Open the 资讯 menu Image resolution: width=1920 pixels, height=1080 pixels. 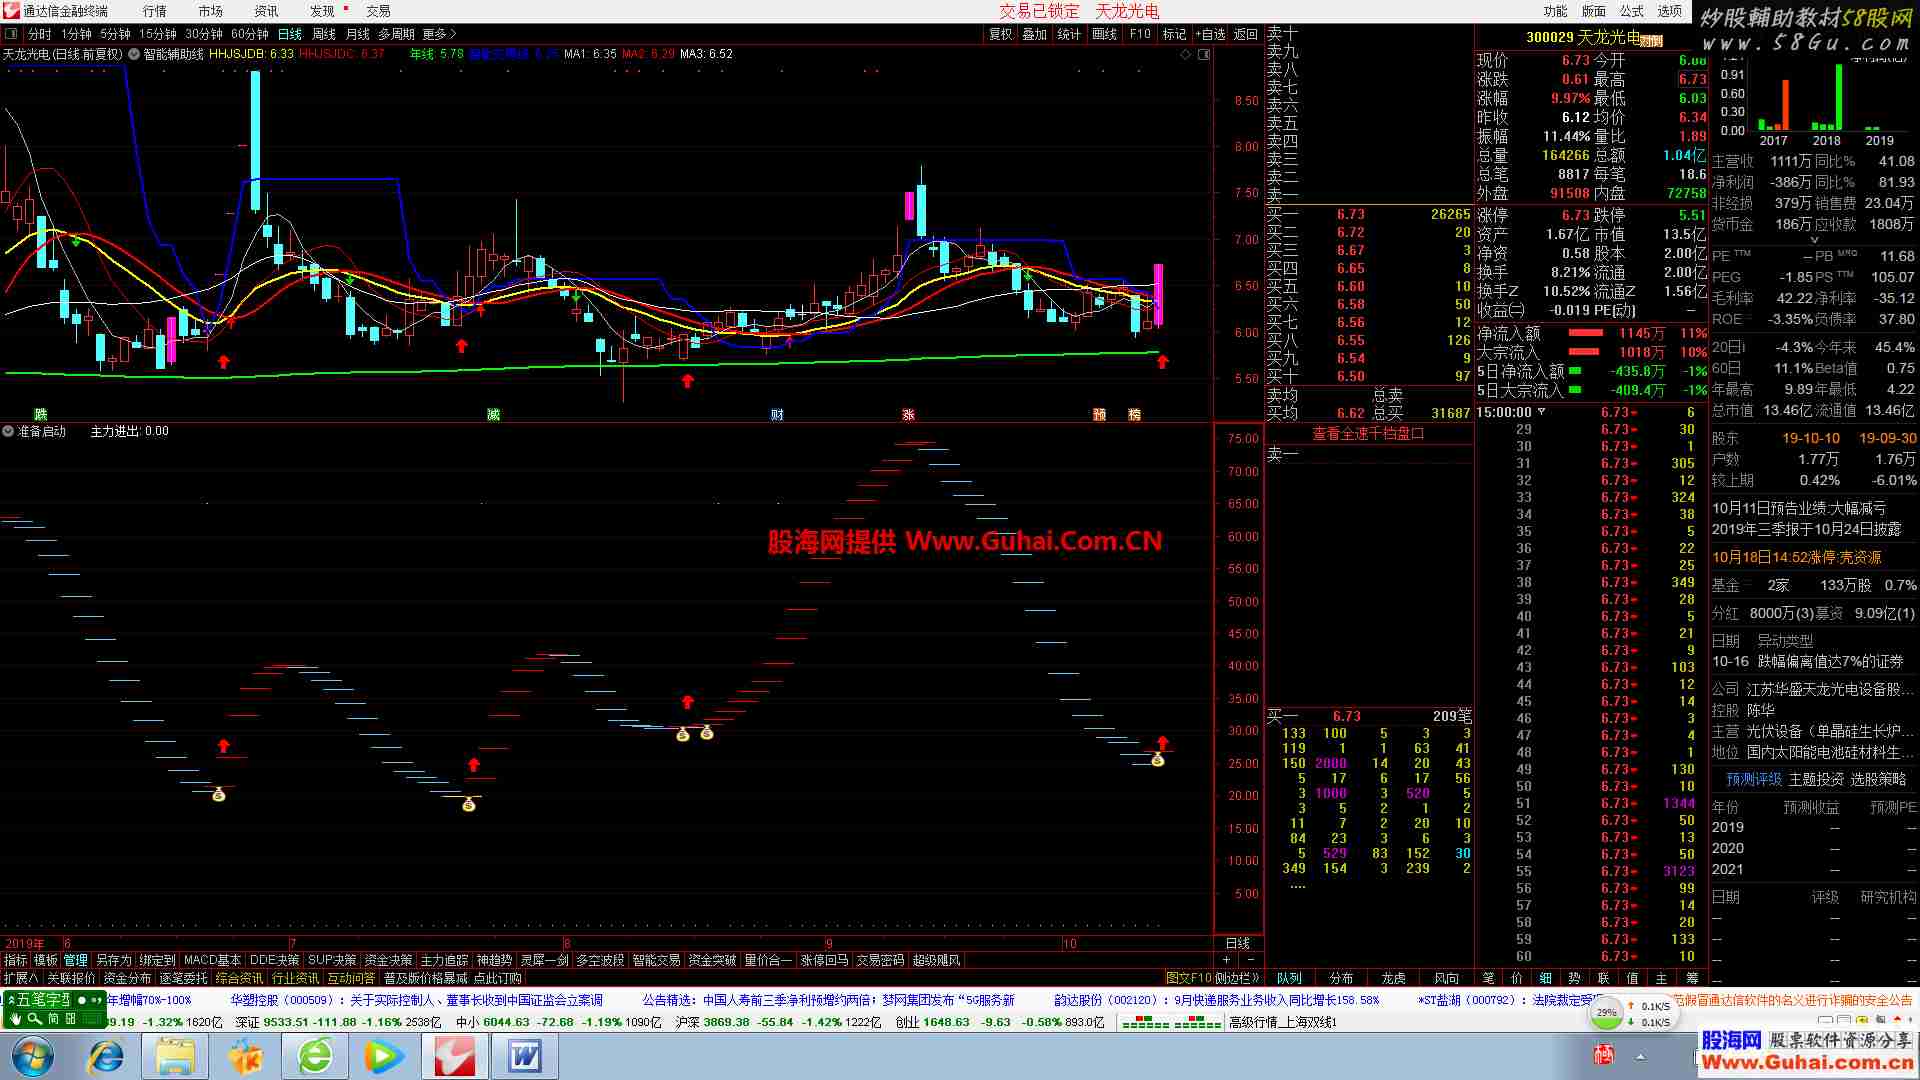267,11
